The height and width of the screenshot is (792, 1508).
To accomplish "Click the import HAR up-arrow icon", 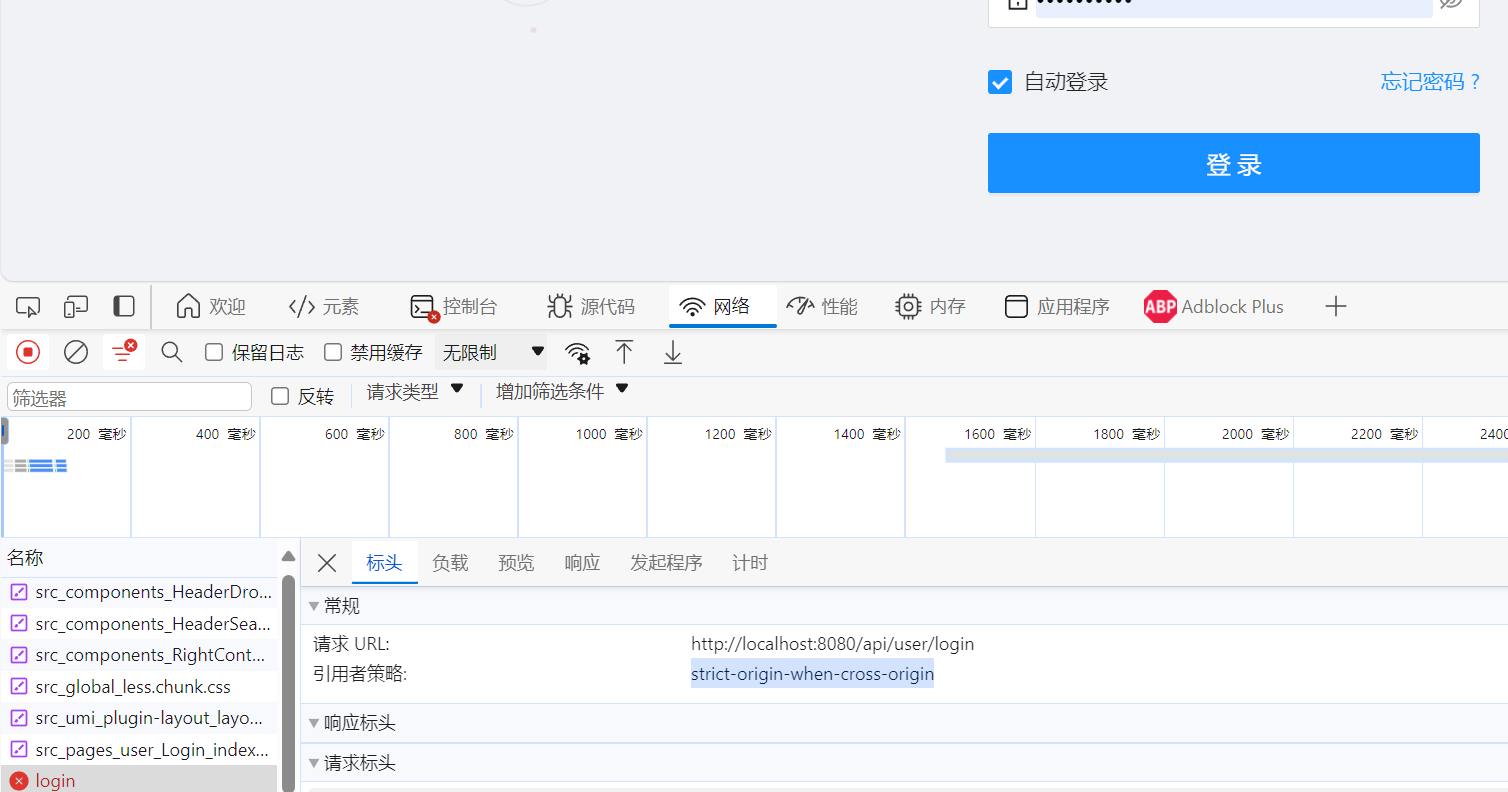I will [624, 352].
